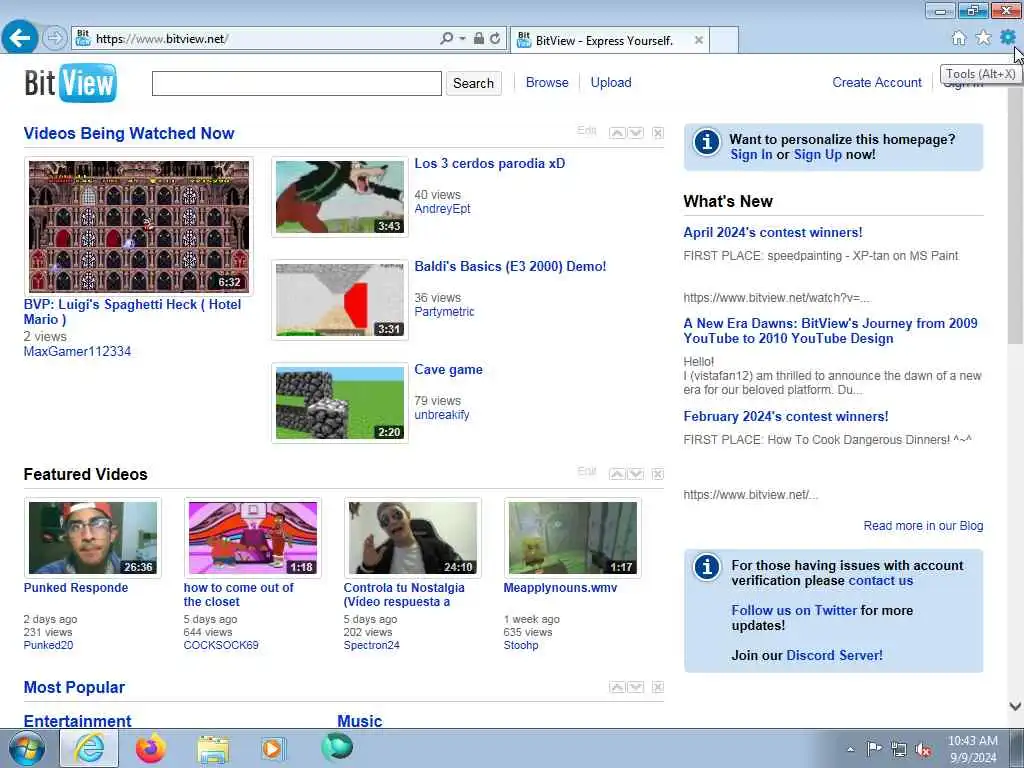The width and height of the screenshot is (1024, 768).
Task: Click Sign Up in personalize box
Action: click(818, 155)
